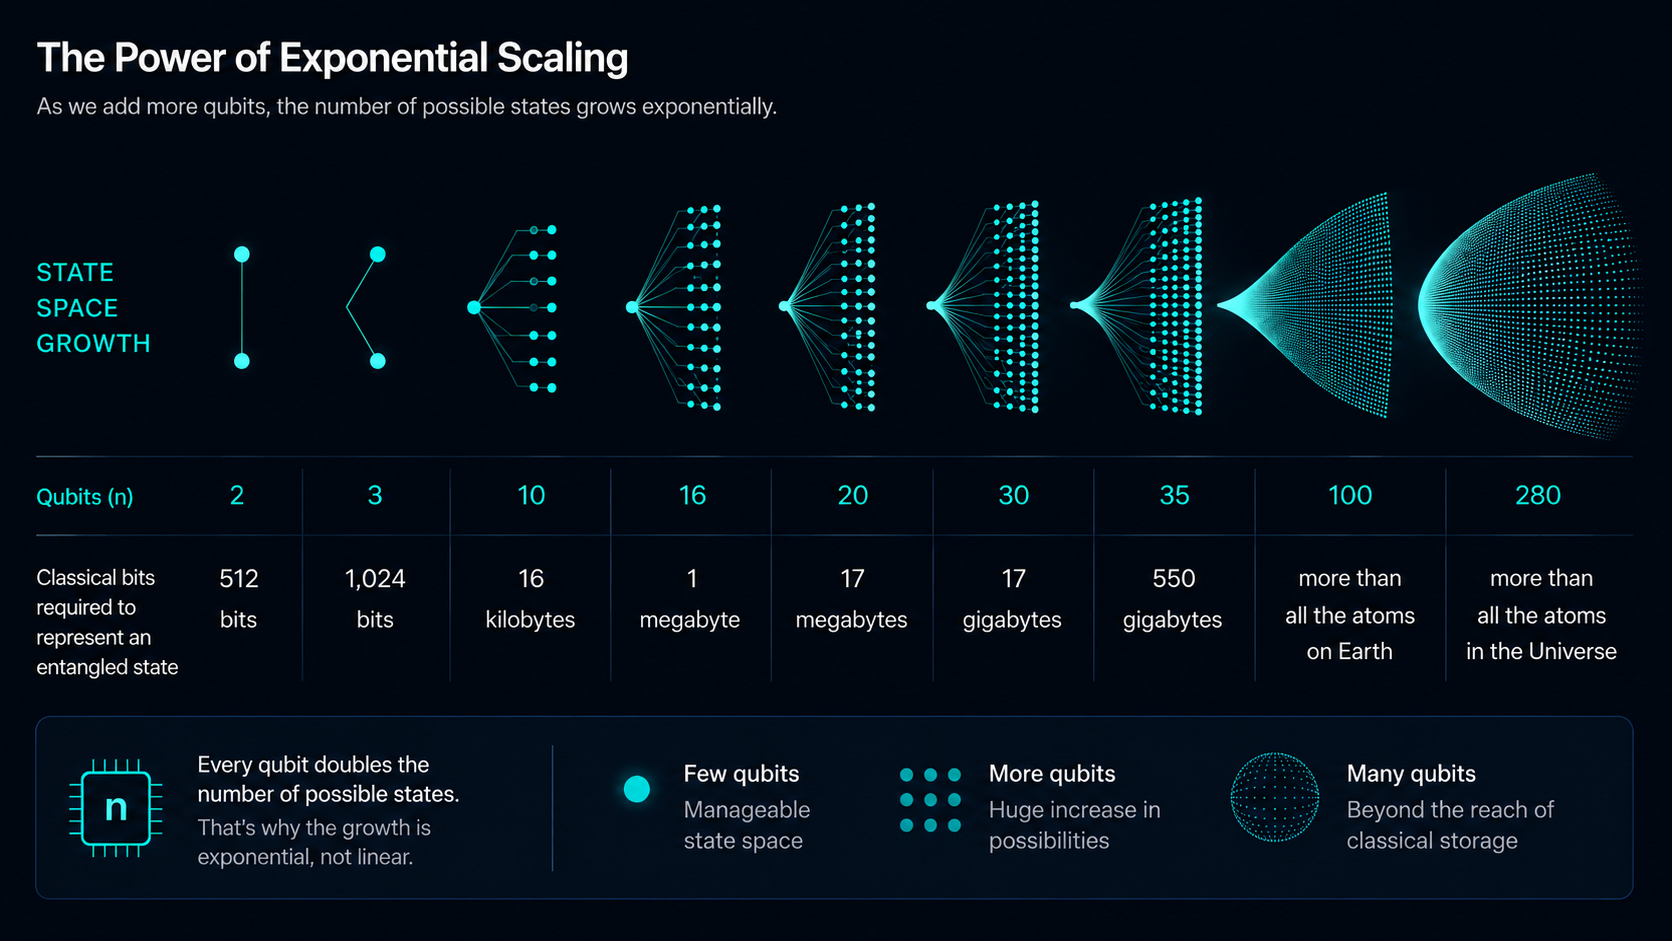Click the 17 gigabytes cell

coord(1012,599)
